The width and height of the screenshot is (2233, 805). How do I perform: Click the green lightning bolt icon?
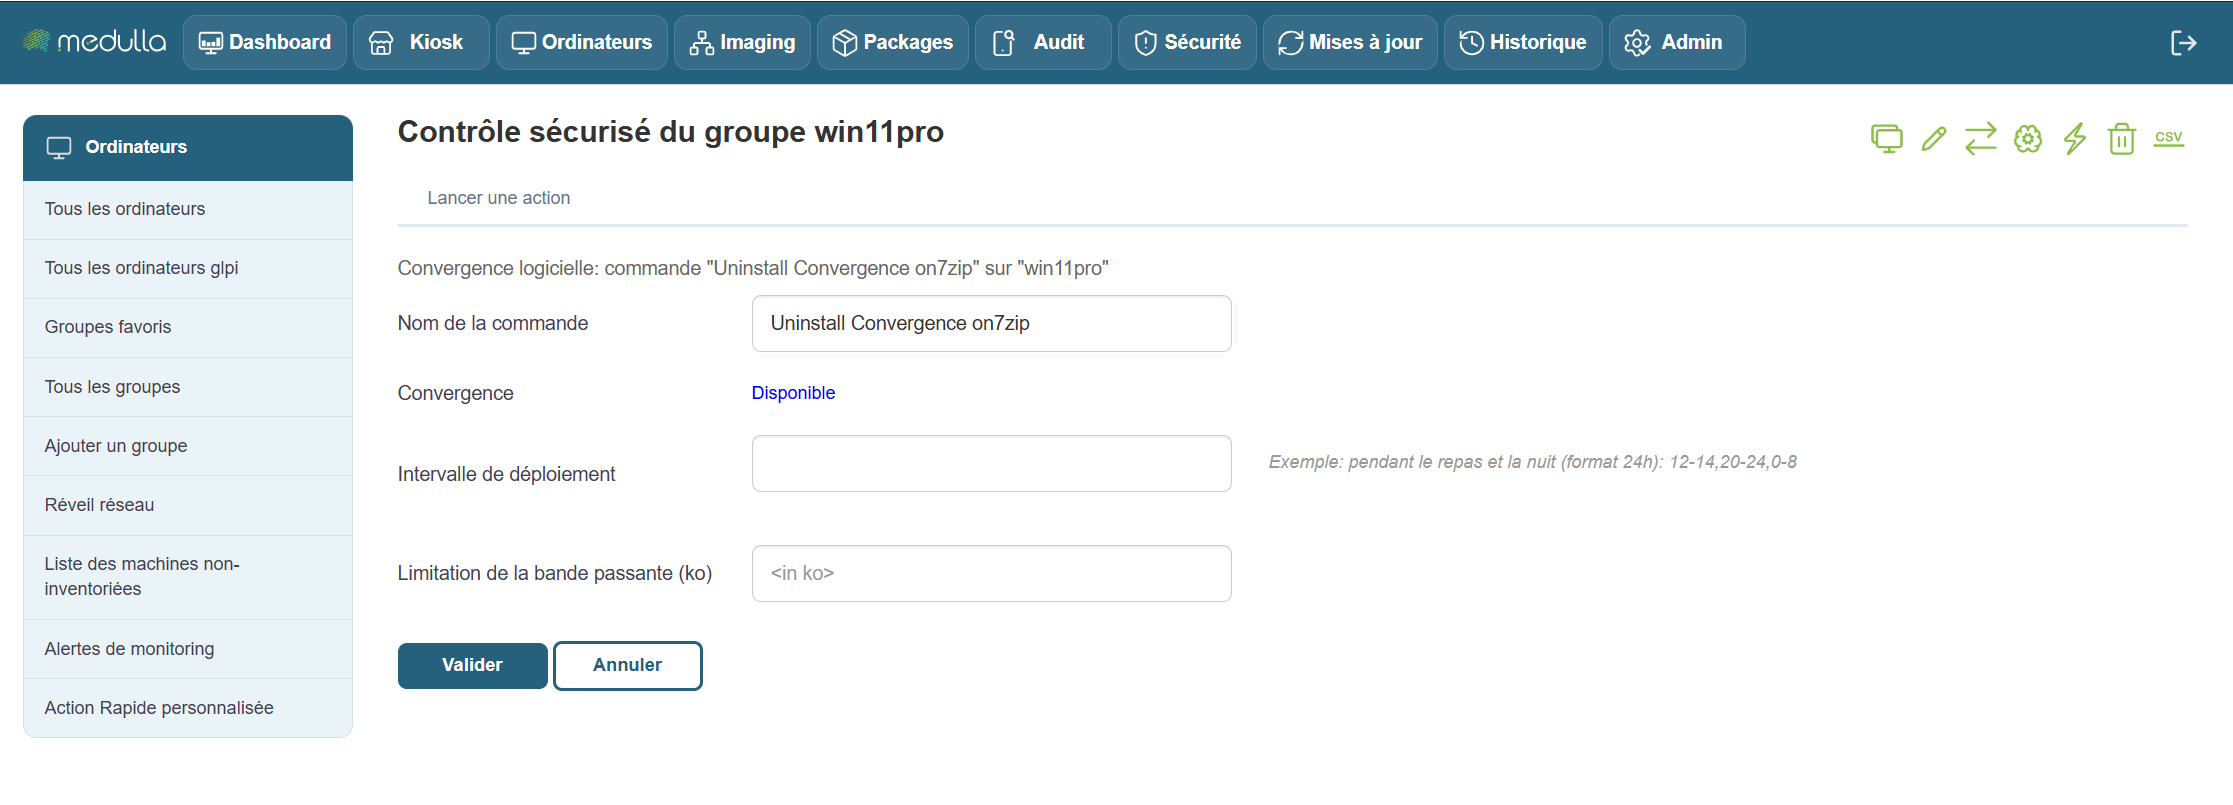coord(2075,139)
